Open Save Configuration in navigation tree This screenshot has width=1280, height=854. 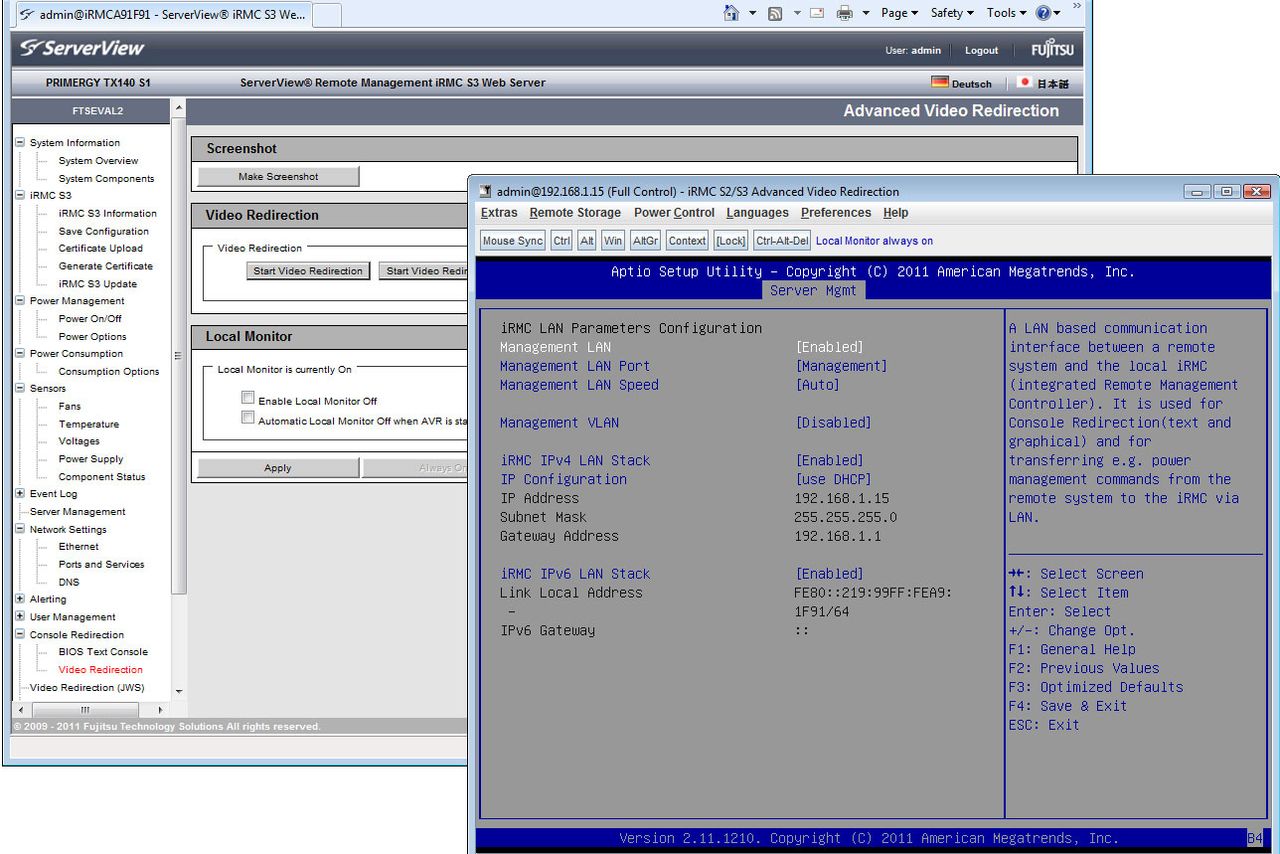[x=103, y=231]
